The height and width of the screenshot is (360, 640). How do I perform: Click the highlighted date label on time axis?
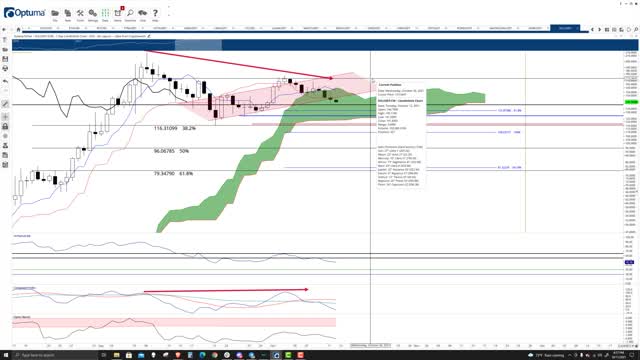371,345
